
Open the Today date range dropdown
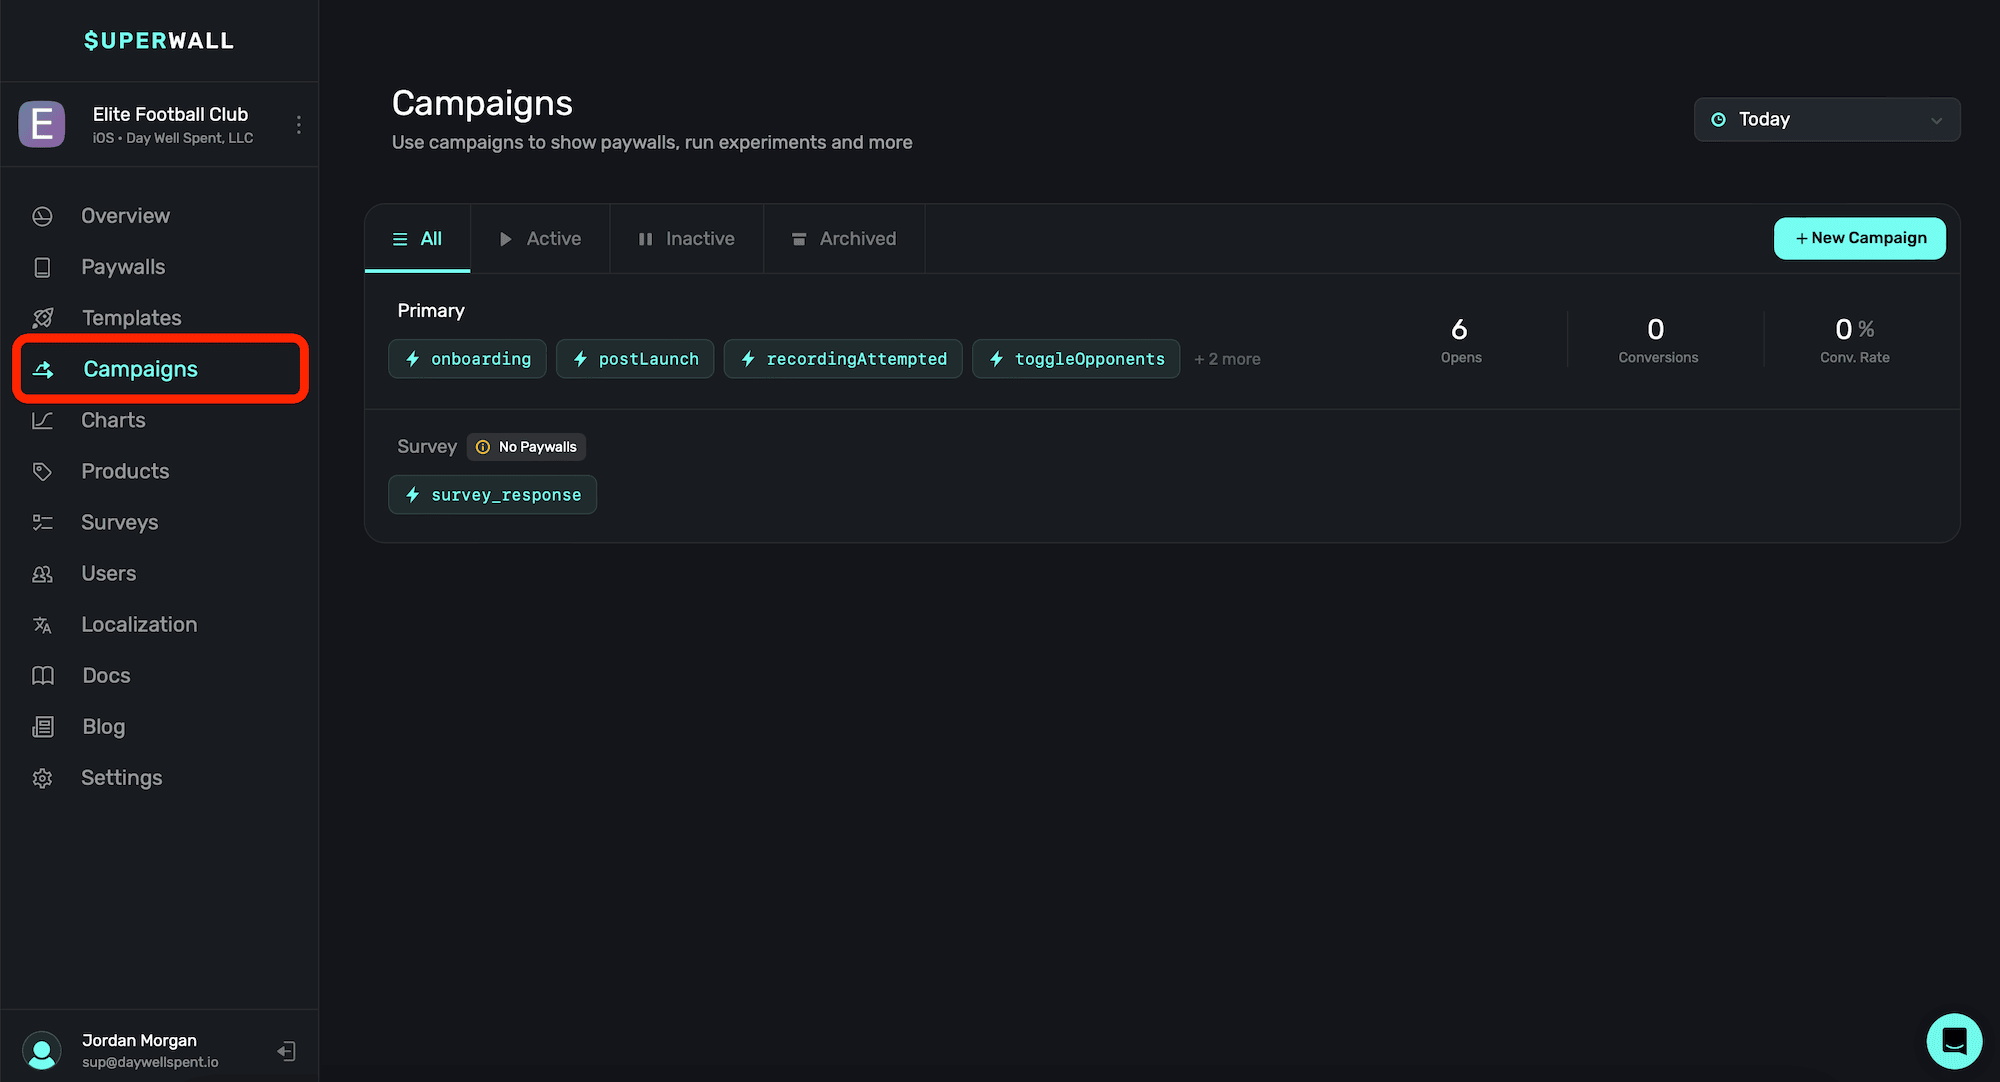click(1826, 119)
